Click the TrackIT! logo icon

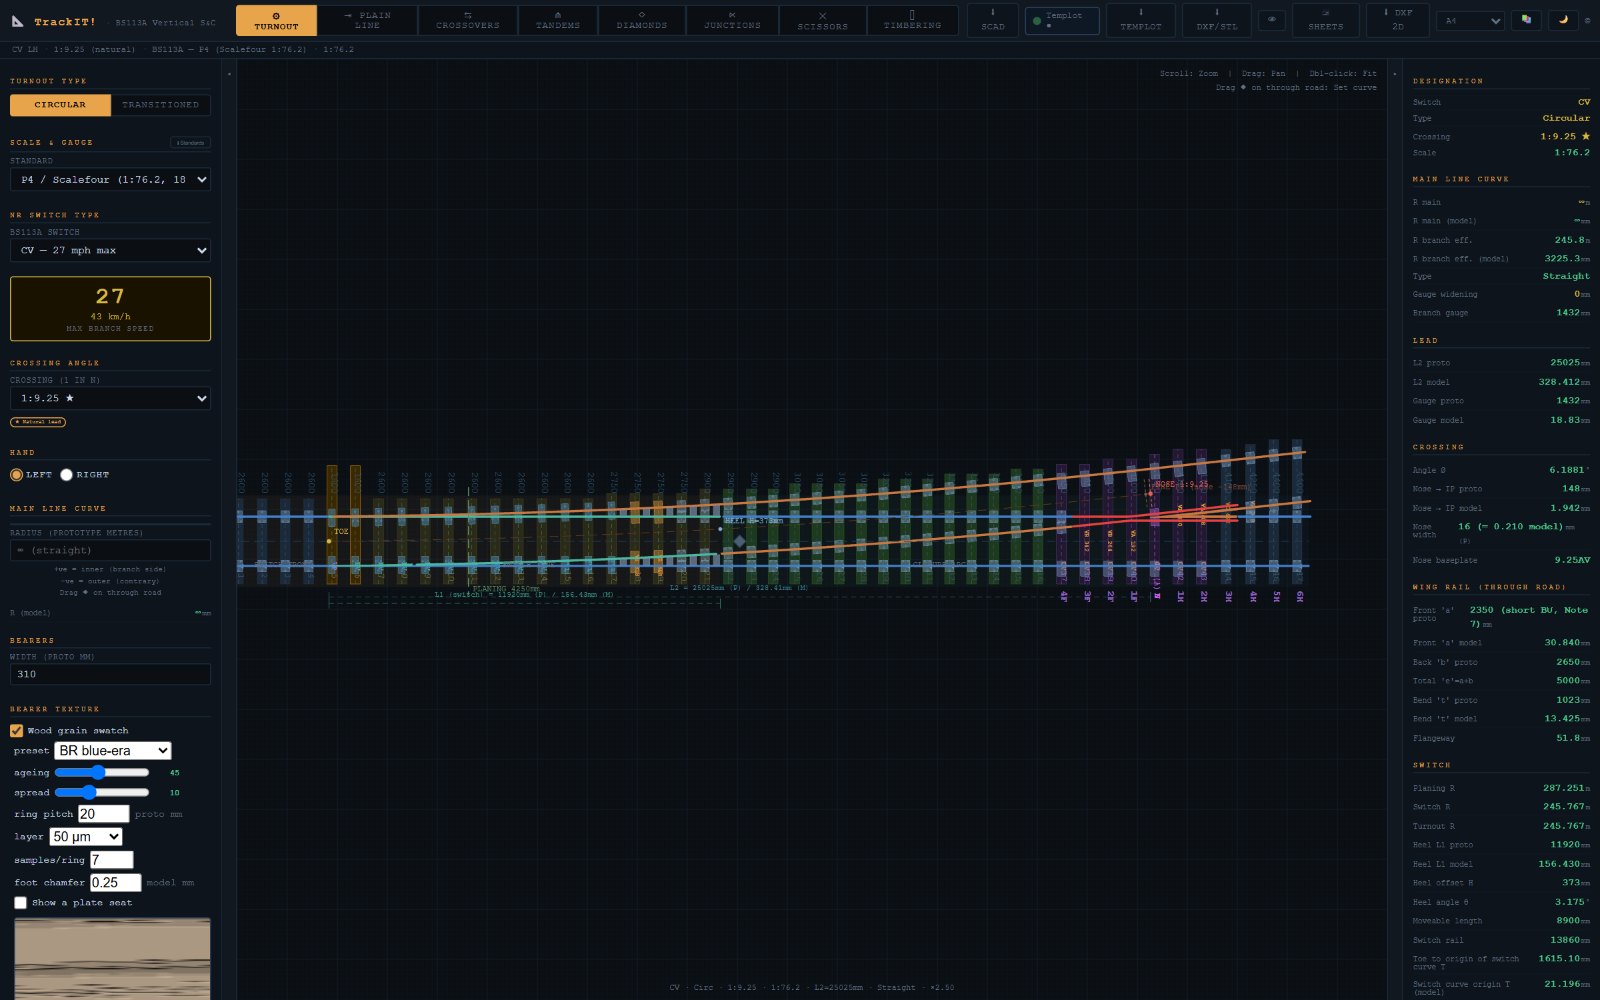click(18, 21)
